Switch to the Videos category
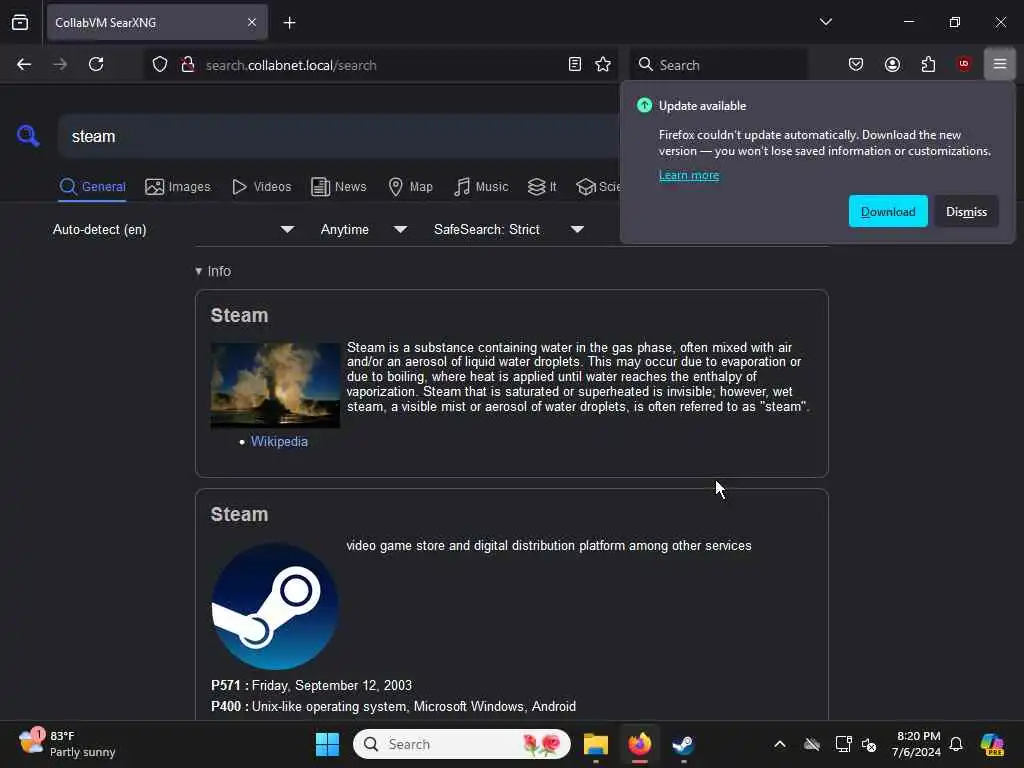The image size is (1024, 768). [261, 187]
